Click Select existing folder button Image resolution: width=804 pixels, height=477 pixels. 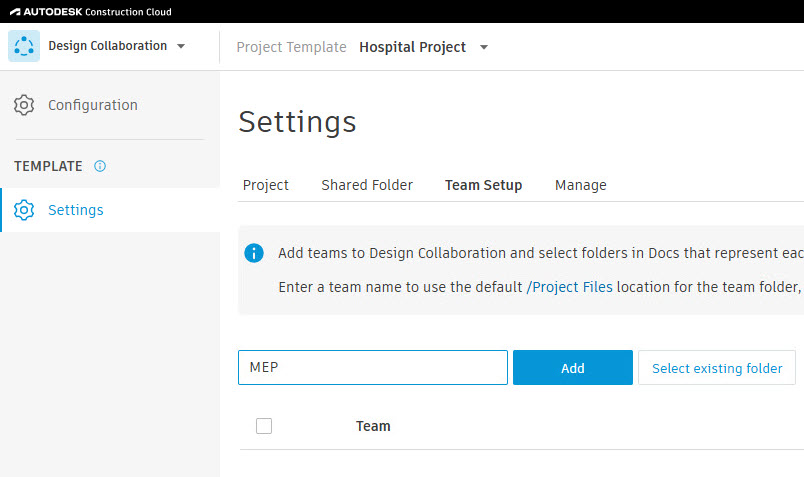pos(717,368)
